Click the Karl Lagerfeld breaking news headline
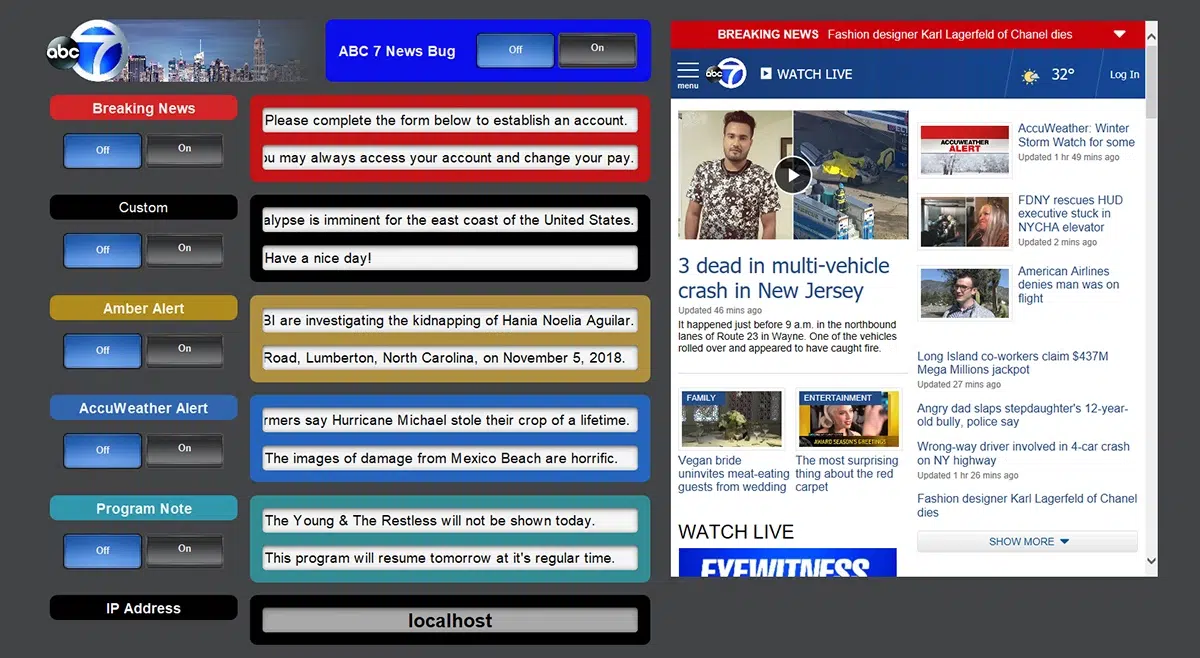The image size is (1200, 658). pyautogui.click(x=950, y=34)
